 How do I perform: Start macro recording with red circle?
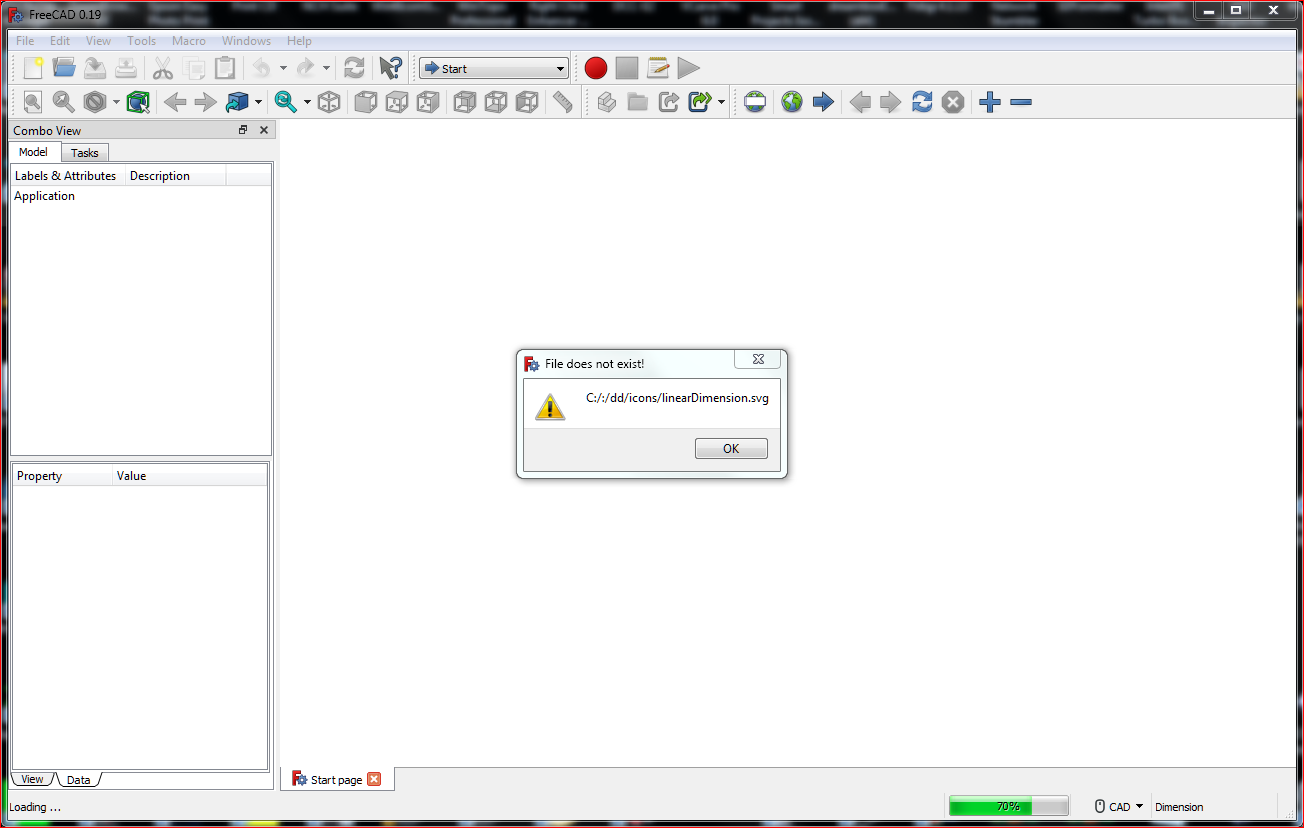tap(596, 68)
